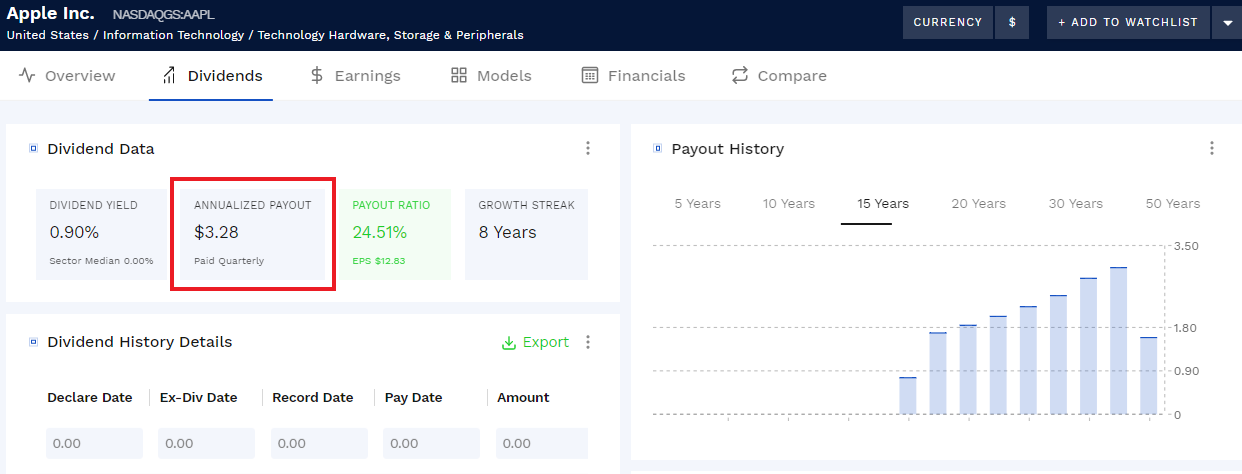Click the Sector Median 0.00% text
This screenshot has height=474, width=1242.
coord(101,261)
